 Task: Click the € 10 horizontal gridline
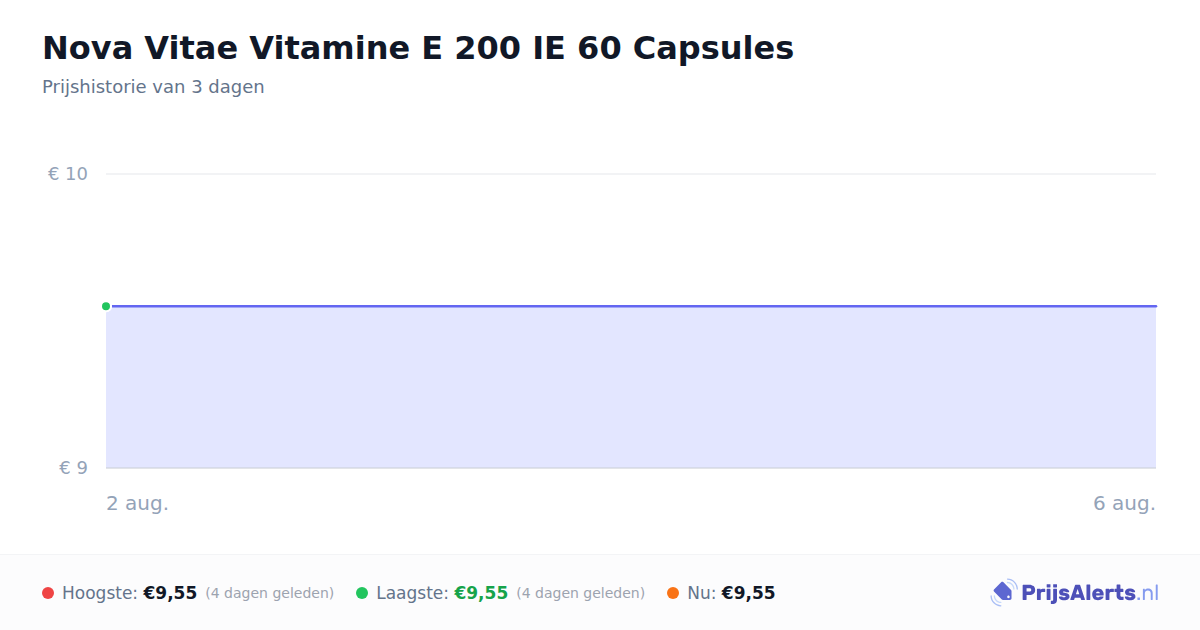tap(631, 174)
